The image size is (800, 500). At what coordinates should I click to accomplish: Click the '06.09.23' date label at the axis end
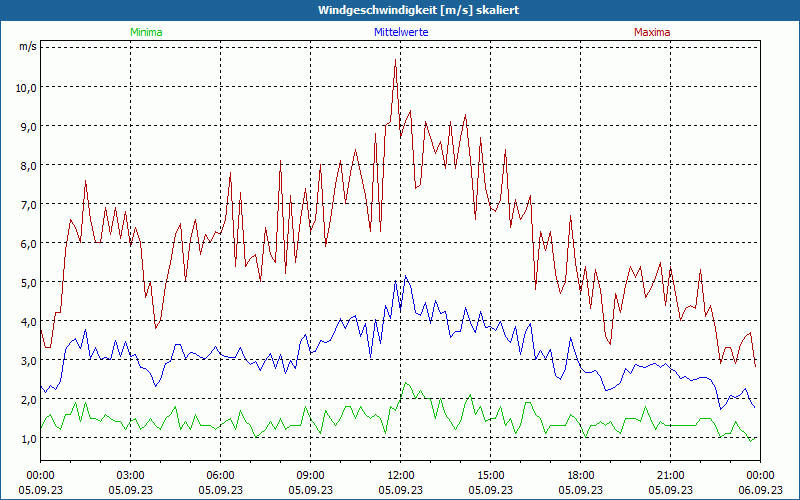(x=760, y=490)
